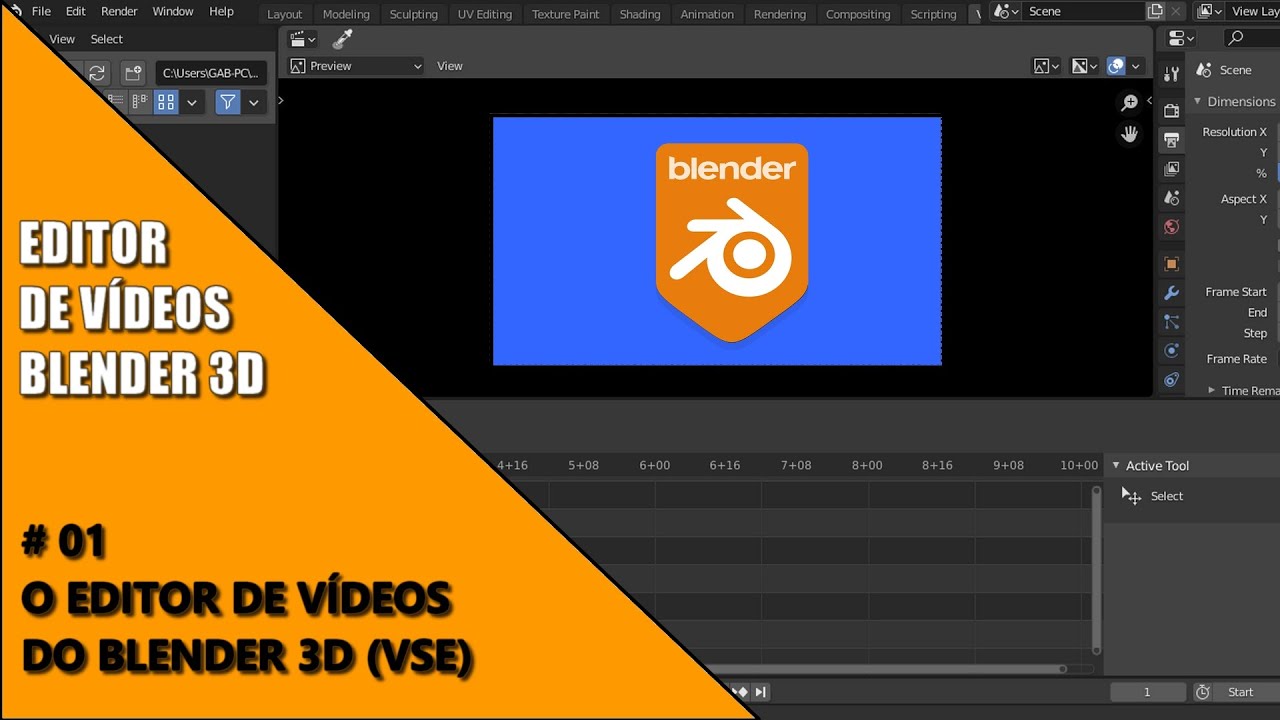Toggle the file filter funnel
Image resolution: width=1280 pixels, height=720 pixels.
pyautogui.click(x=228, y=102)
